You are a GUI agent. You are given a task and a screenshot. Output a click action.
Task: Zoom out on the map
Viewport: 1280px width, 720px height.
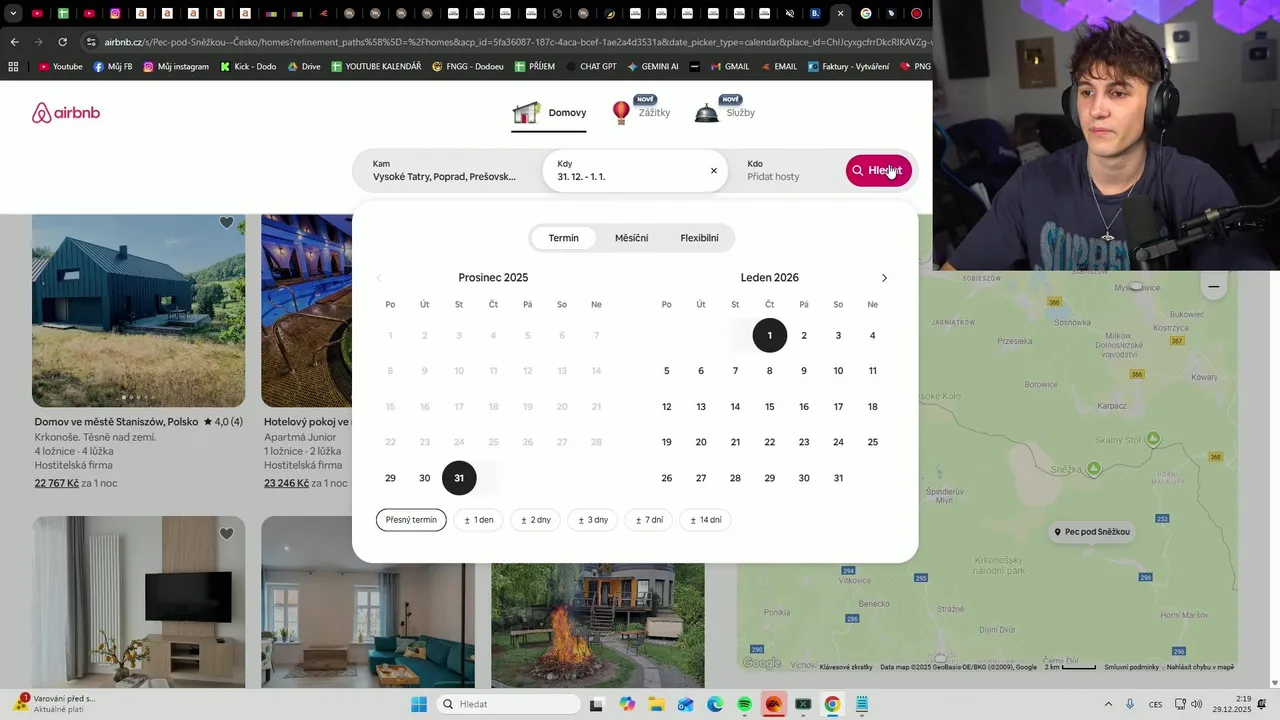(1213, 287)
